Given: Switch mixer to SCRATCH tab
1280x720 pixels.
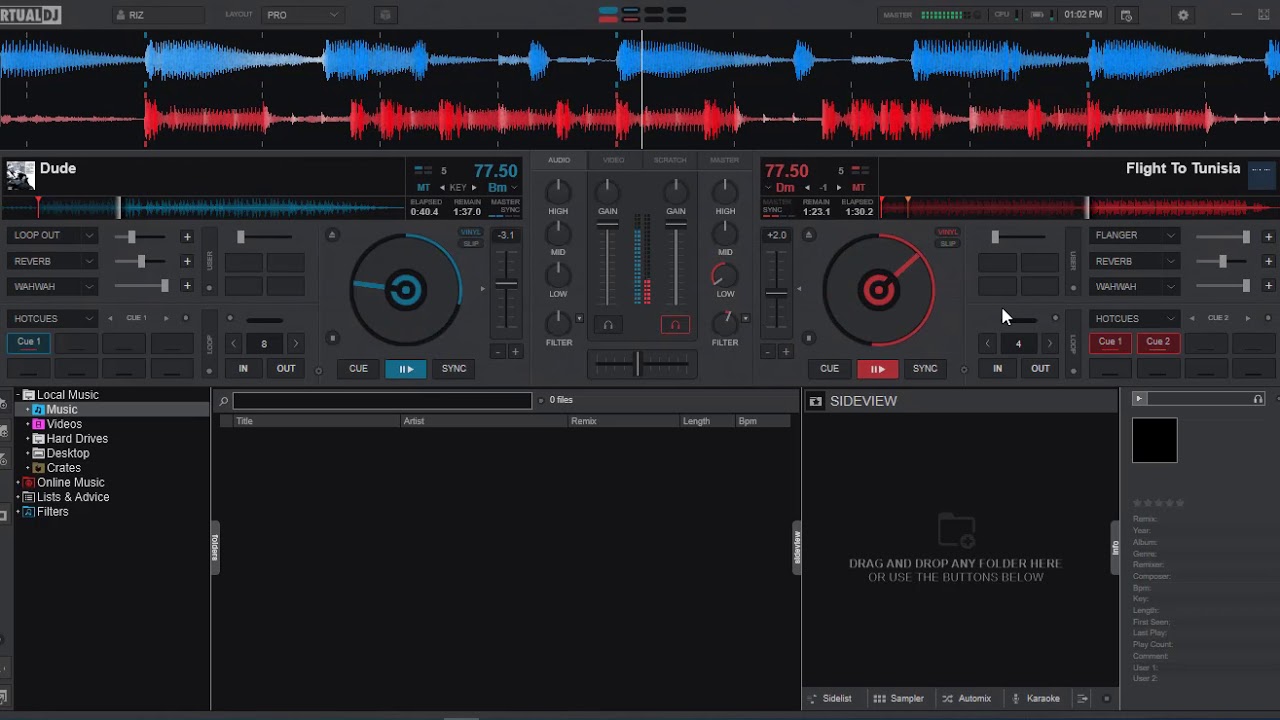Looking at the screenshot, I should tap(670, 160).
